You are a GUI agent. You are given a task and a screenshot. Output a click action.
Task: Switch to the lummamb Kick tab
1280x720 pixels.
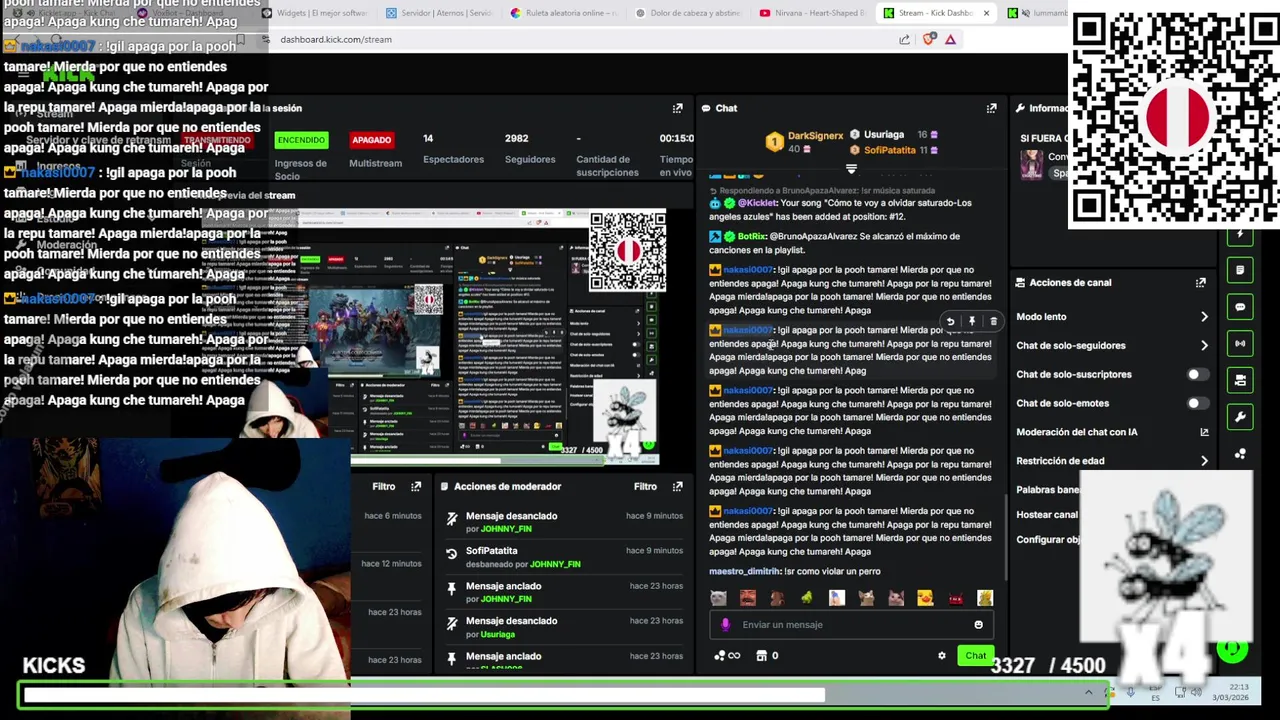(1035, 13)
